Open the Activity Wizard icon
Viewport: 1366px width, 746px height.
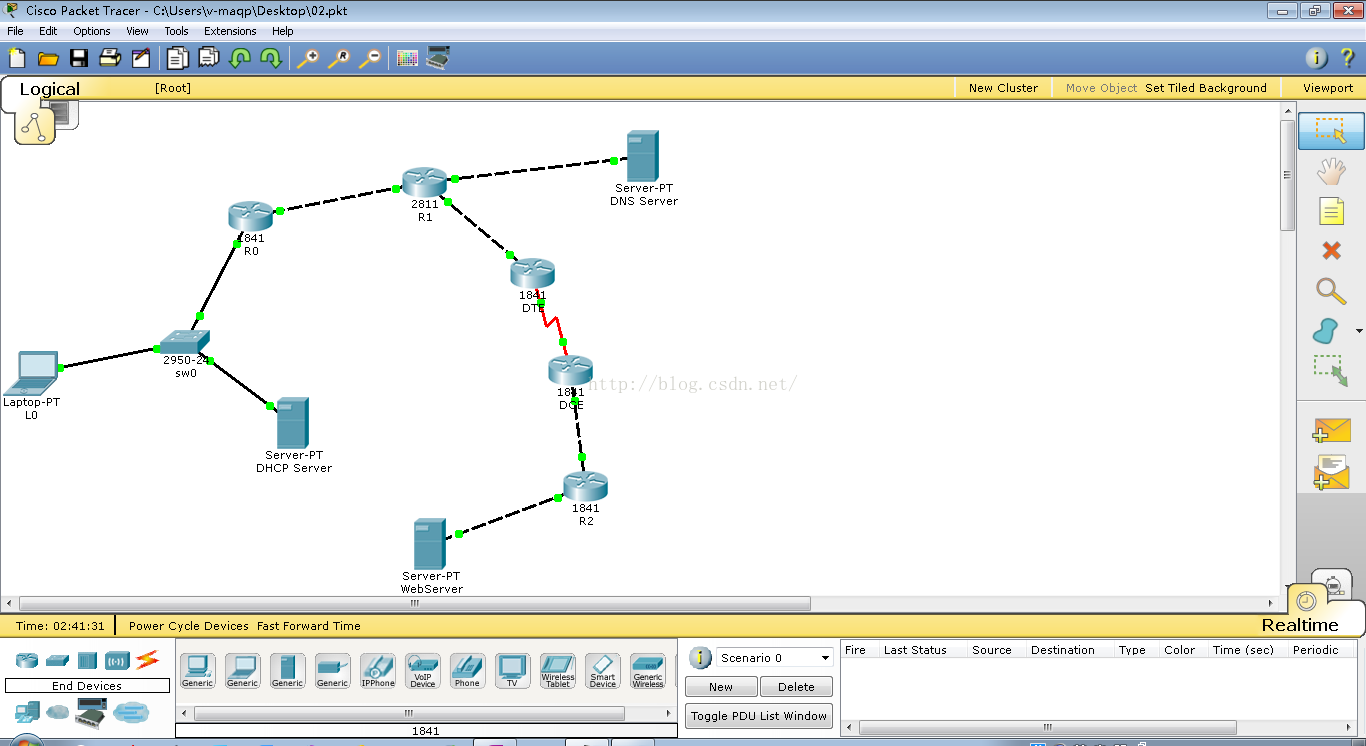coord(141,59)
